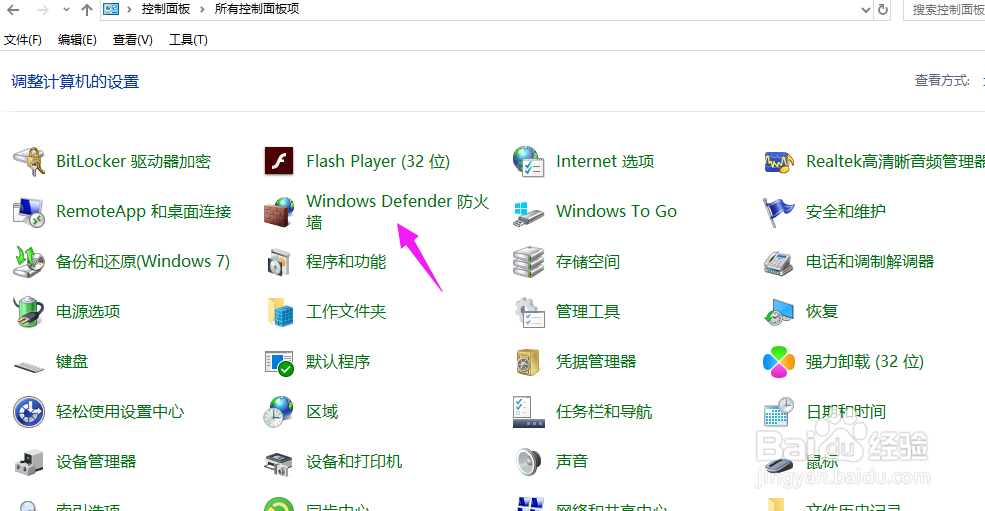Open the 编辑(E) menu
Viewport: 985px width, 511px height.
[77, 40]
